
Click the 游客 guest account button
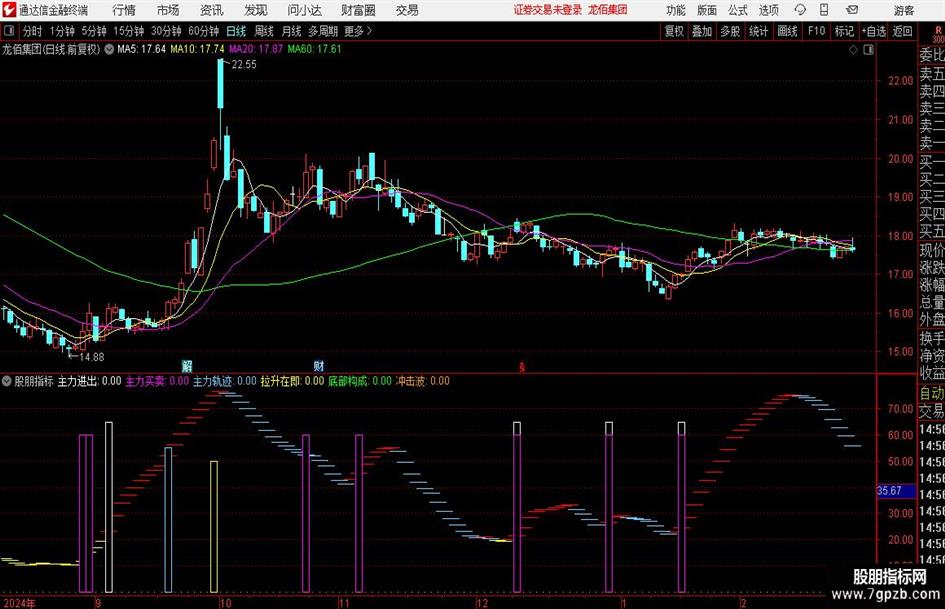tap(904, 10)
